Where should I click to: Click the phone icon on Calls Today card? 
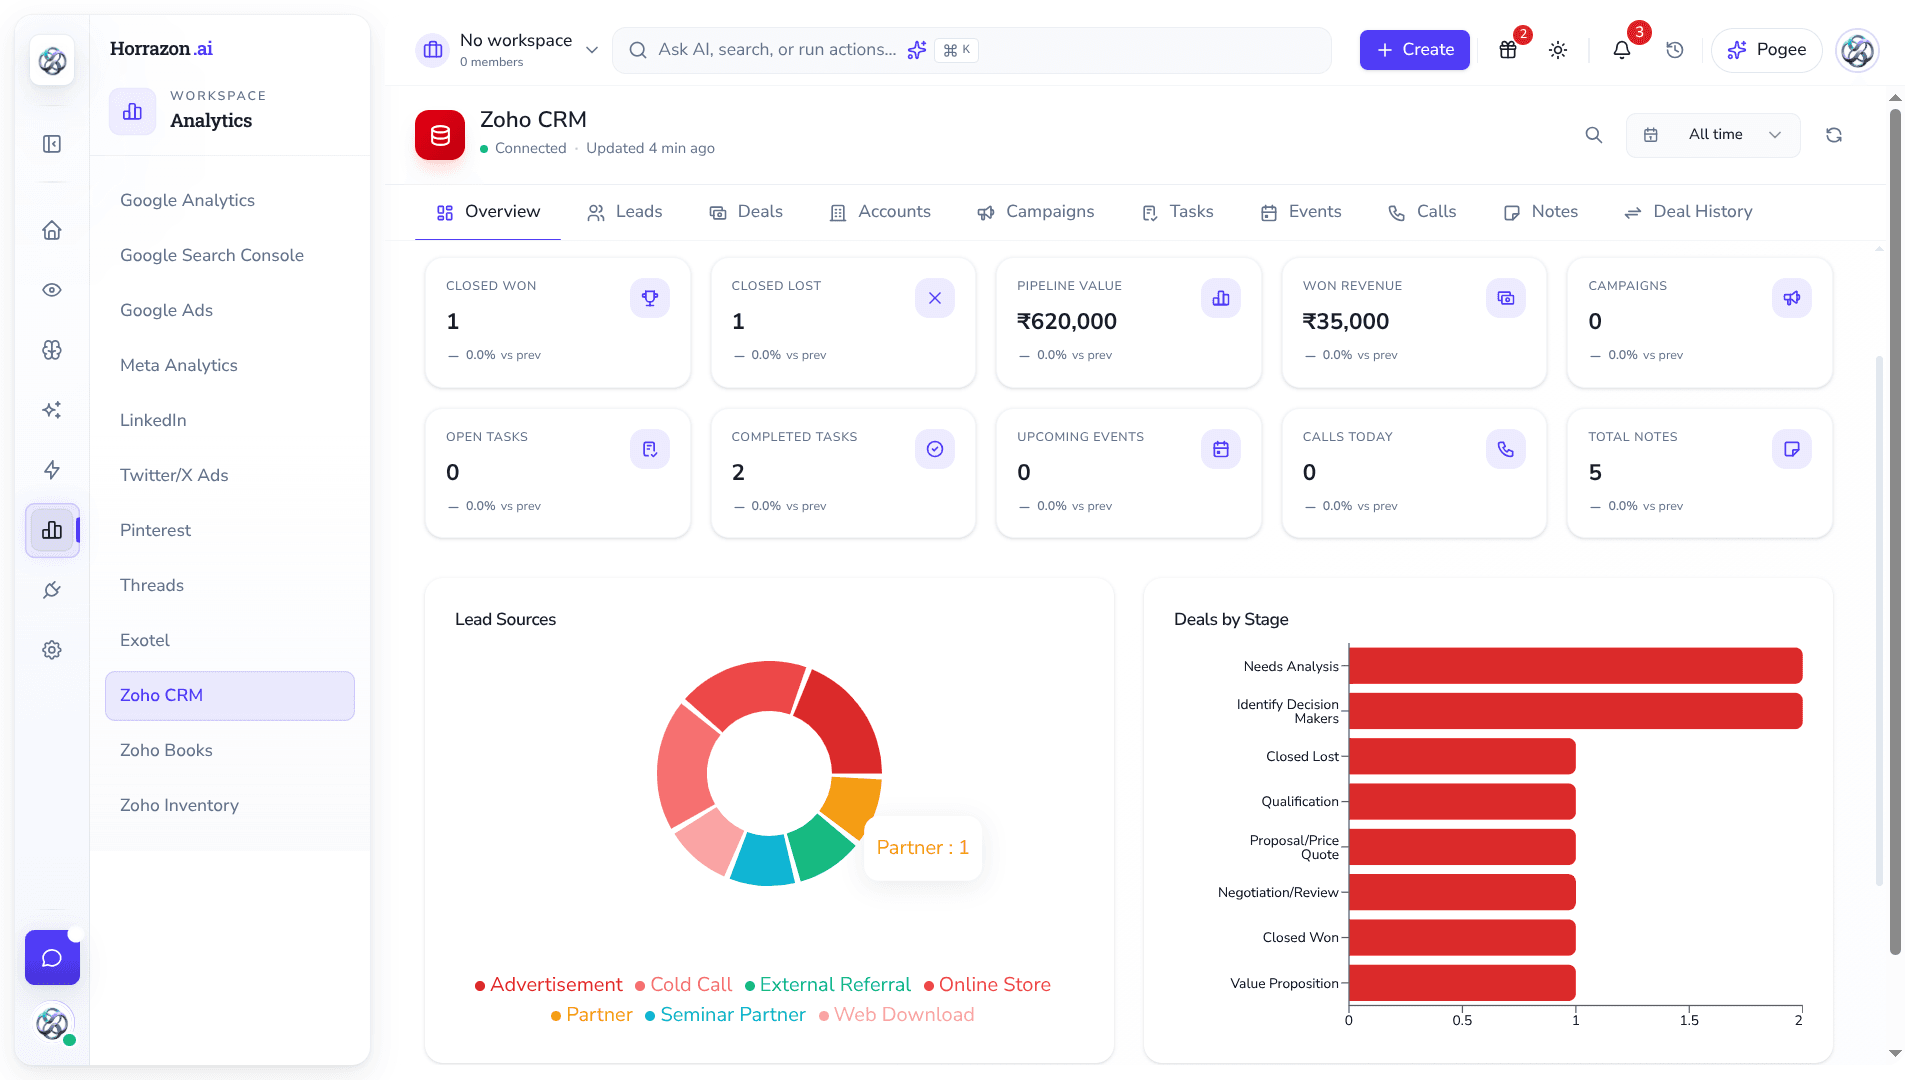[x=1506, y=449]
